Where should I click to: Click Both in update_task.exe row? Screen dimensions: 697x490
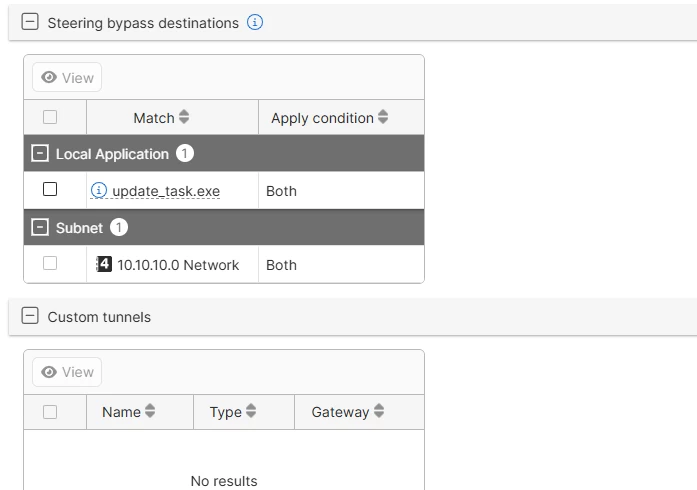click(x=281, y=191)
